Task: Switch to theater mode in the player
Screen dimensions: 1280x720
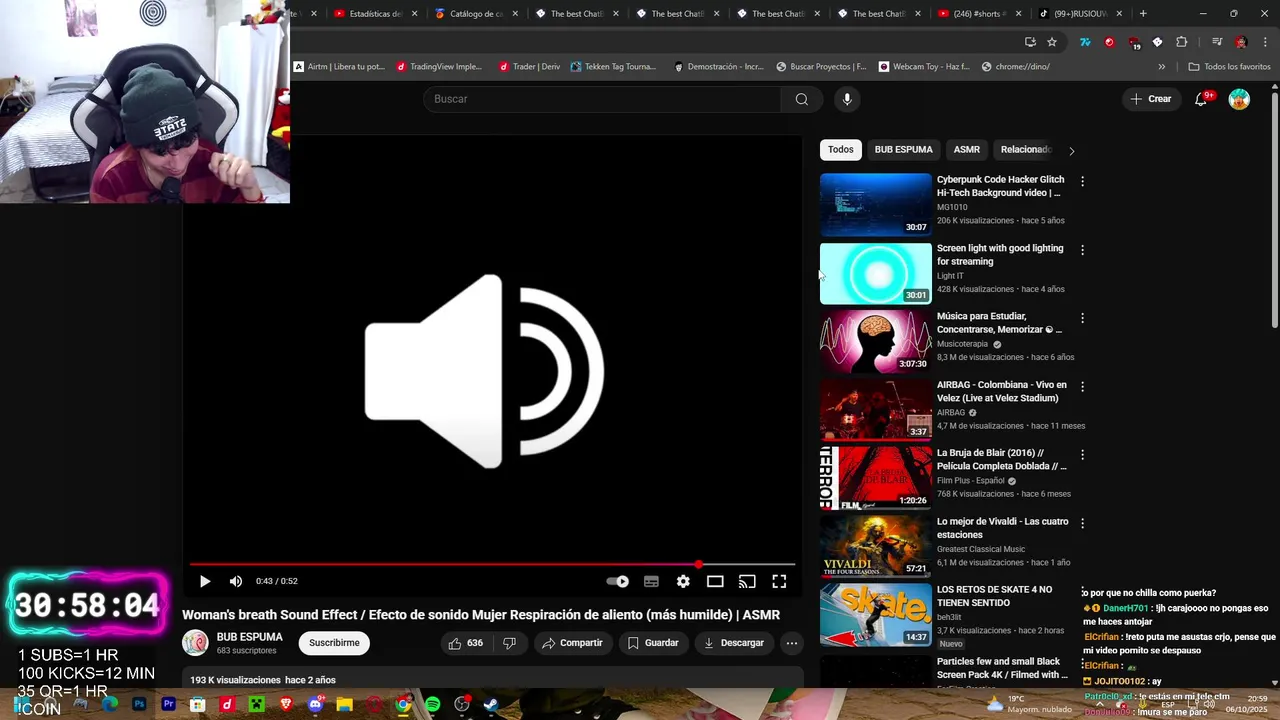Action: (715, 581)
